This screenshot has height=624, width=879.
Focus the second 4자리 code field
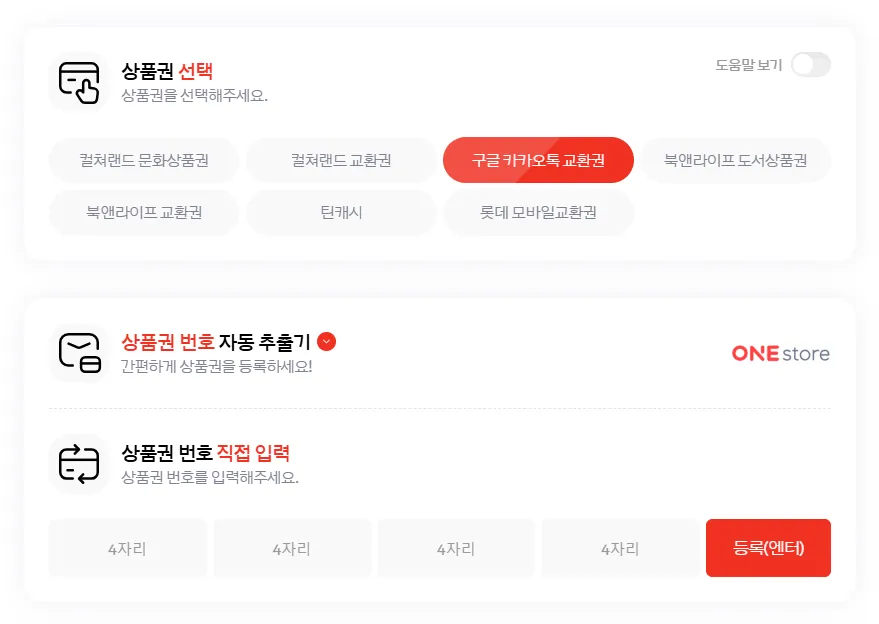[x=292, y=548]
